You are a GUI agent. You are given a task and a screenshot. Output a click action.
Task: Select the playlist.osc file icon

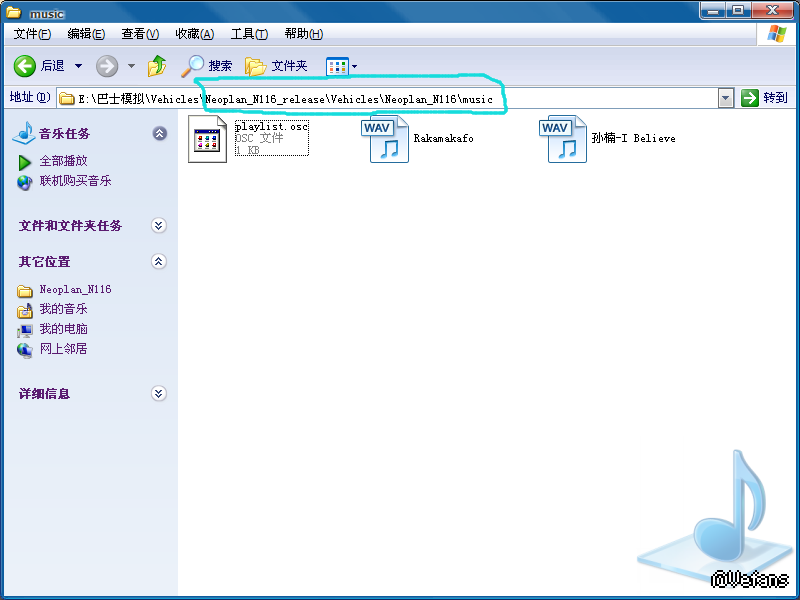coord(207,139)
